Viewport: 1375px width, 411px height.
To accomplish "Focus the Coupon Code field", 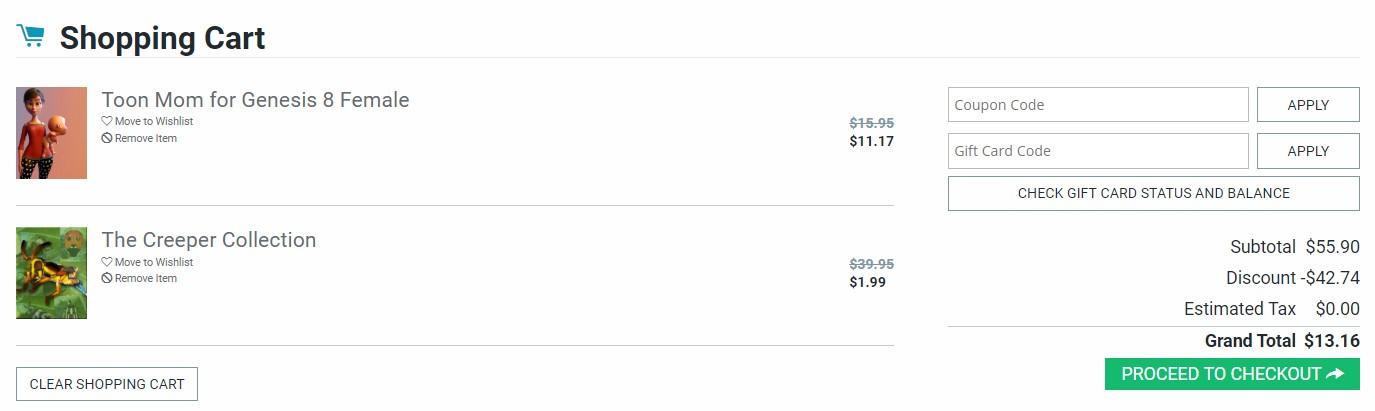I will 1097,105.
